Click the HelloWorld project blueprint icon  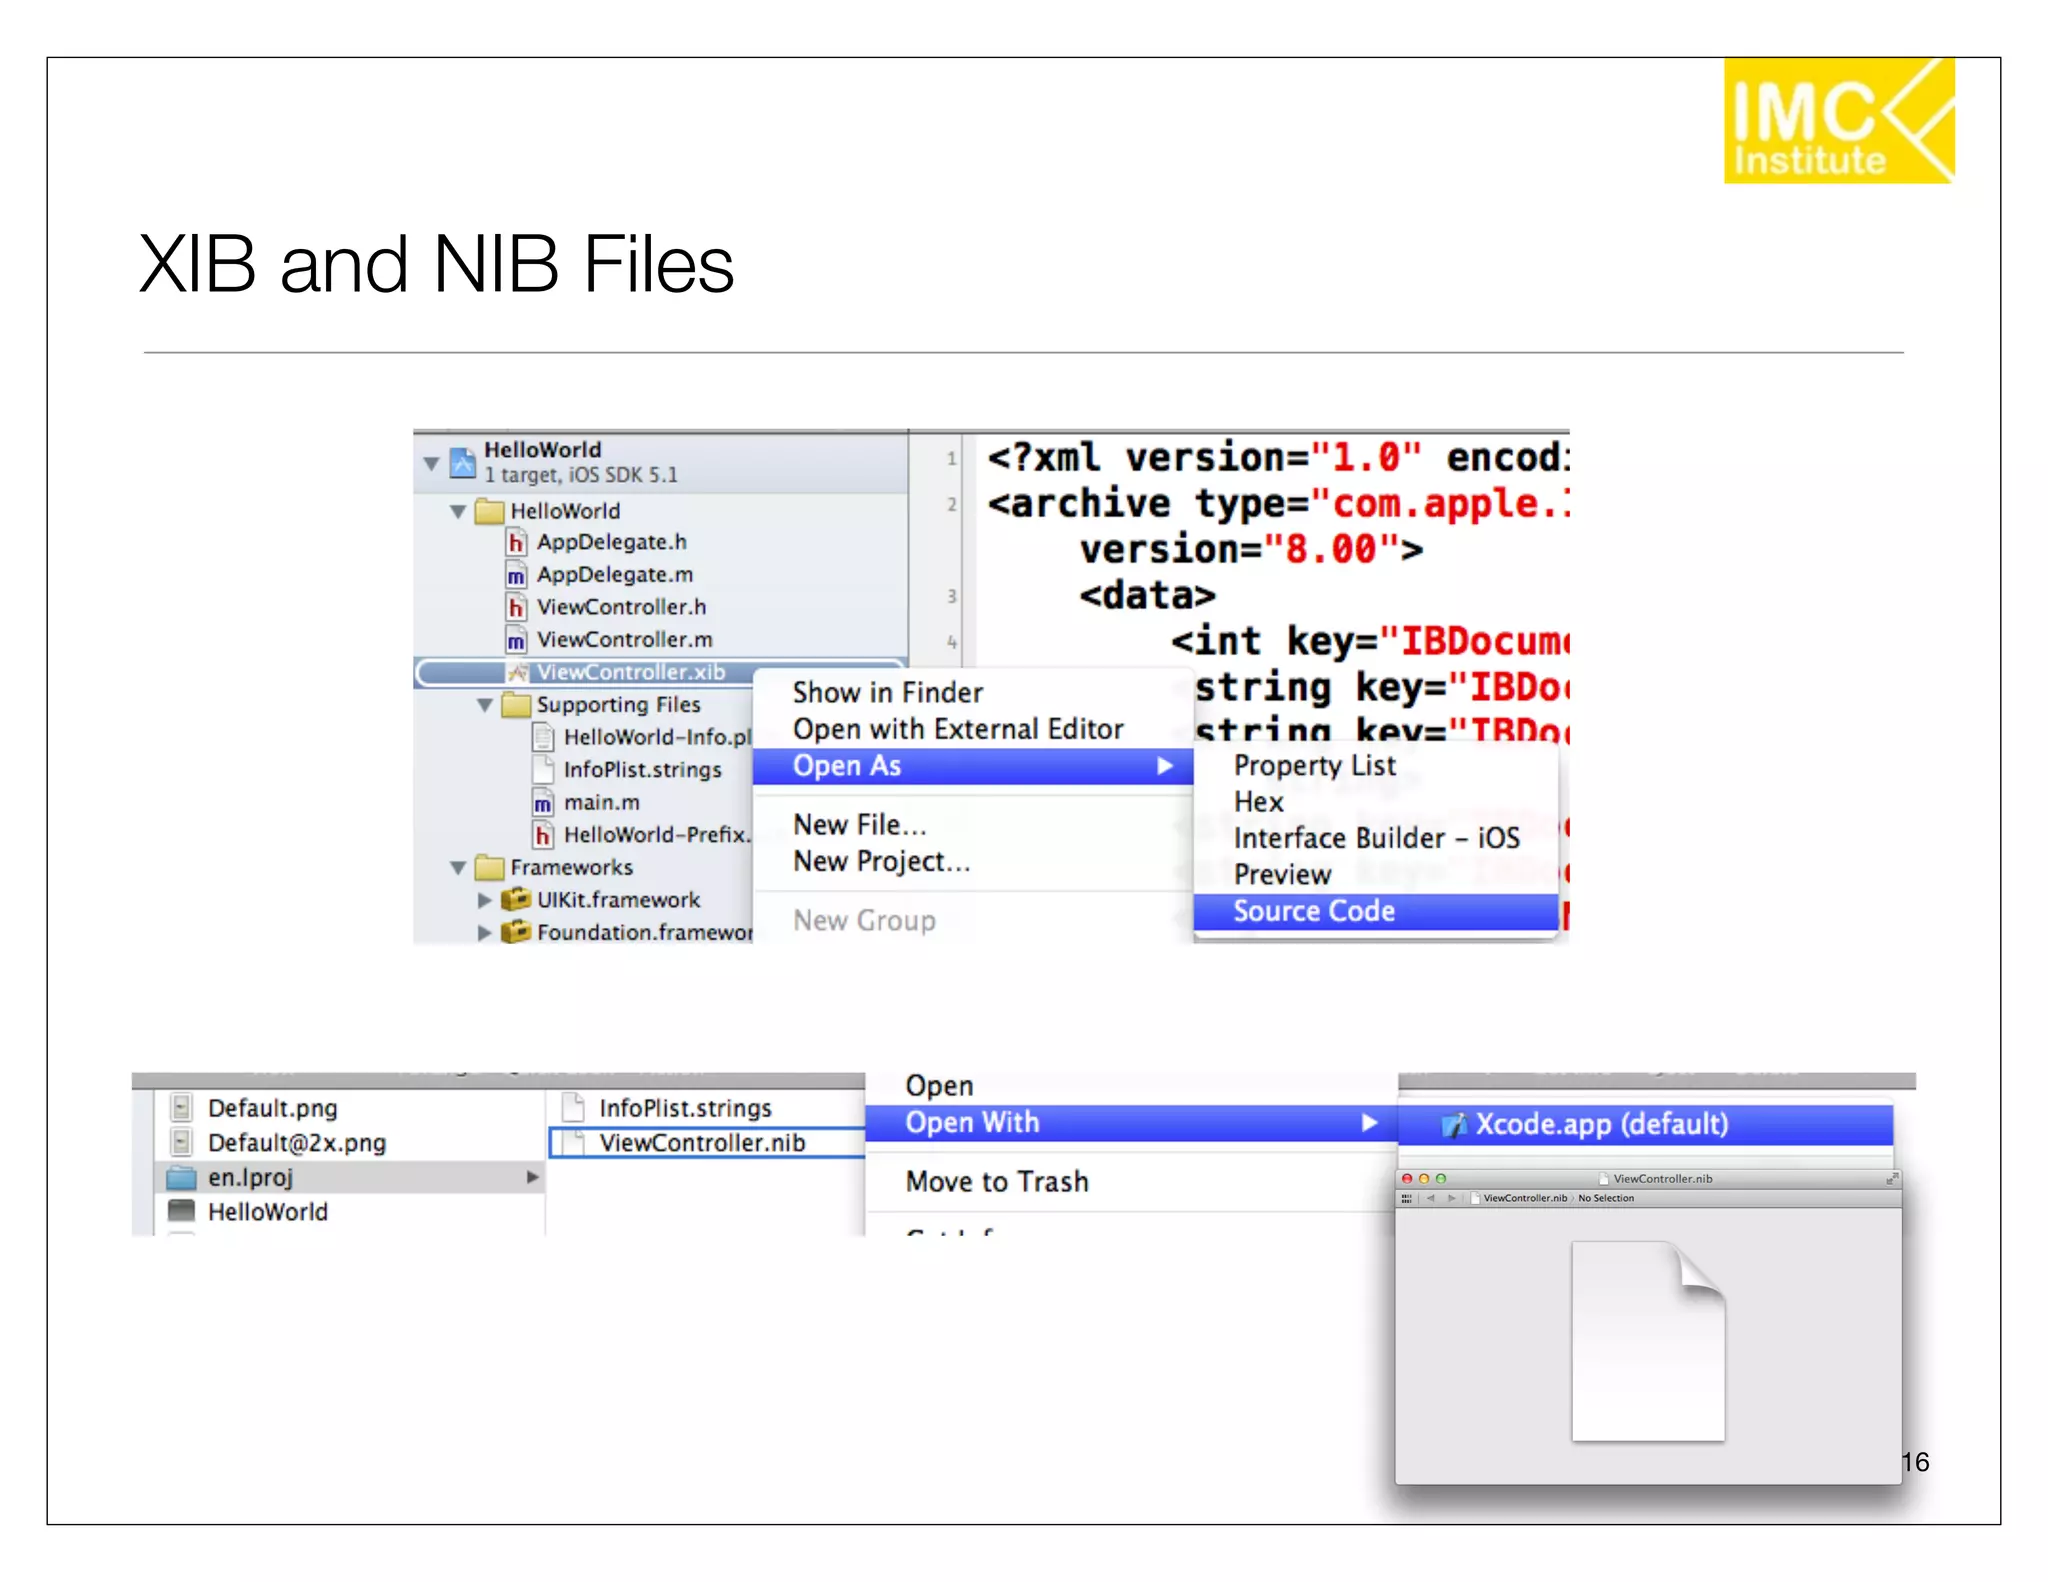(462, 463)
